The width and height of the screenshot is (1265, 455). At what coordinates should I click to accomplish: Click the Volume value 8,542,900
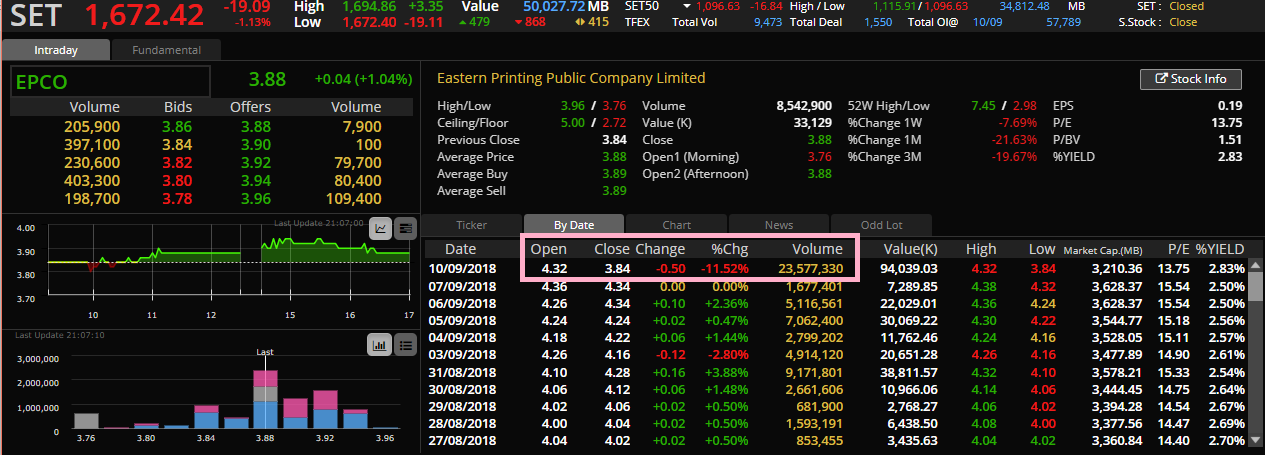(804, 105)
